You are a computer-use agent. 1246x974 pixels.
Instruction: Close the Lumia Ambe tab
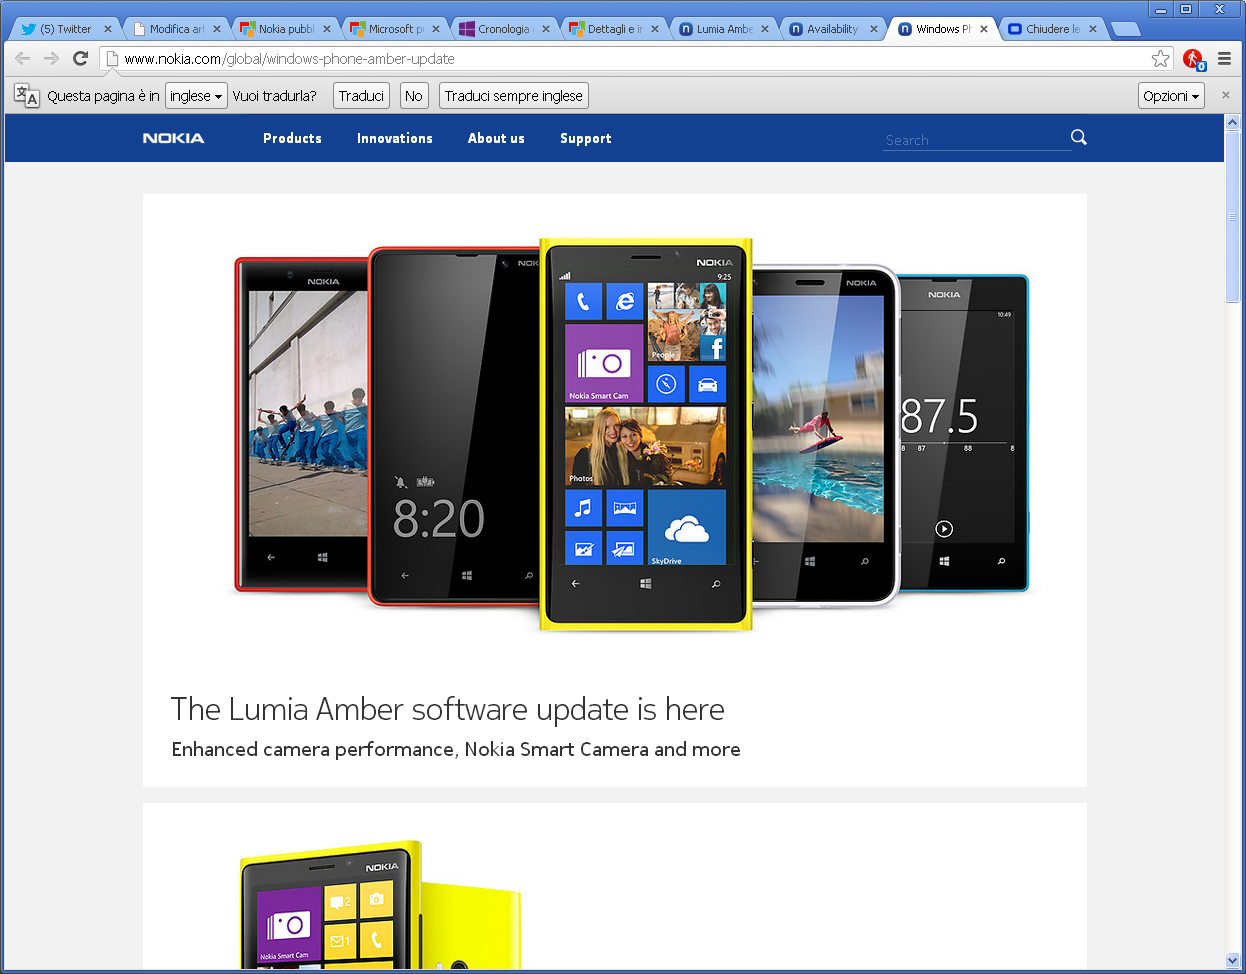coord(765,29)
